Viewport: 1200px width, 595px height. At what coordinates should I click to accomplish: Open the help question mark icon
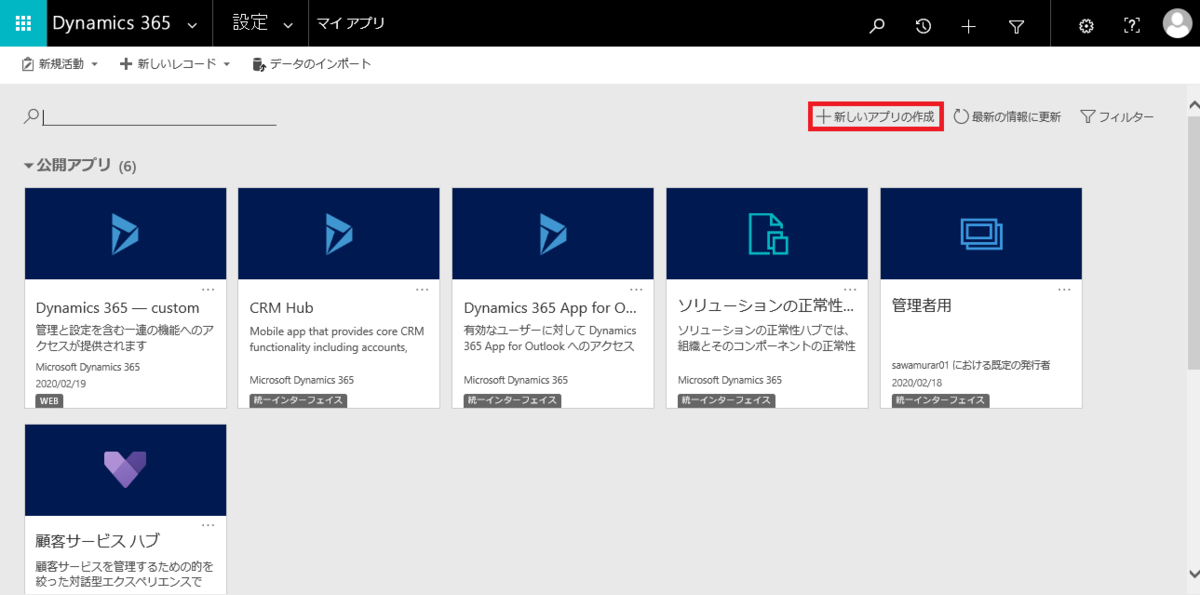coord(1132,25)
